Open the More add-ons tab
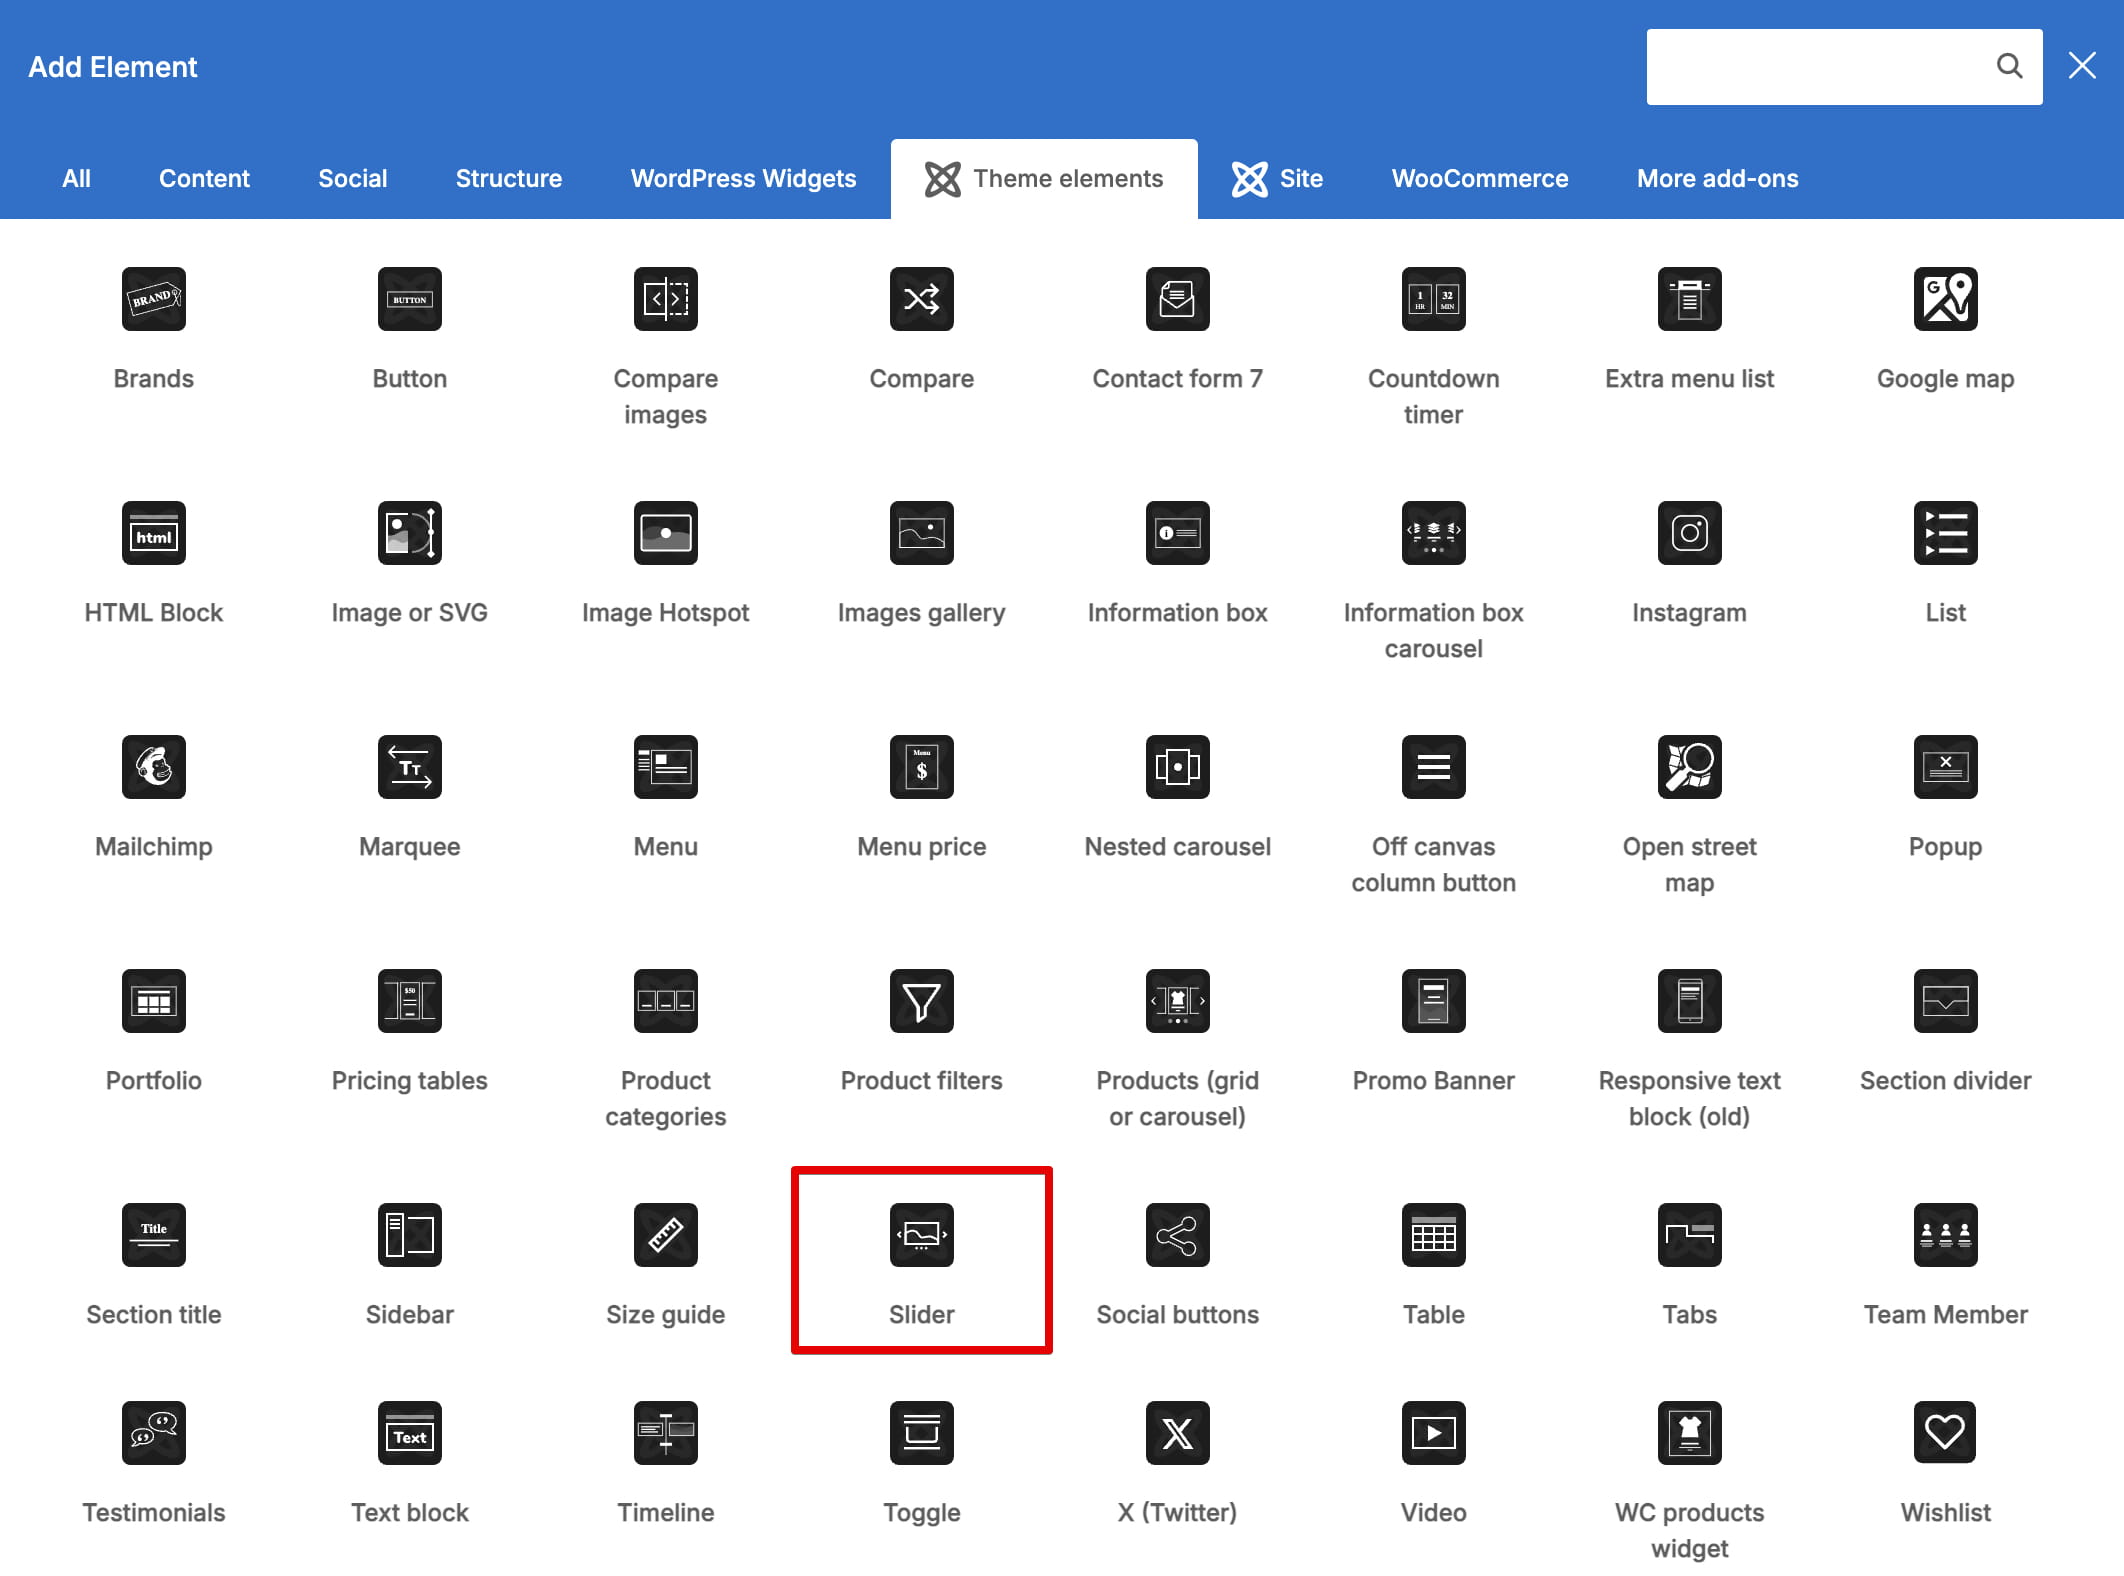Screen dimensions: 2124x1576 [x=1717, y=178]
